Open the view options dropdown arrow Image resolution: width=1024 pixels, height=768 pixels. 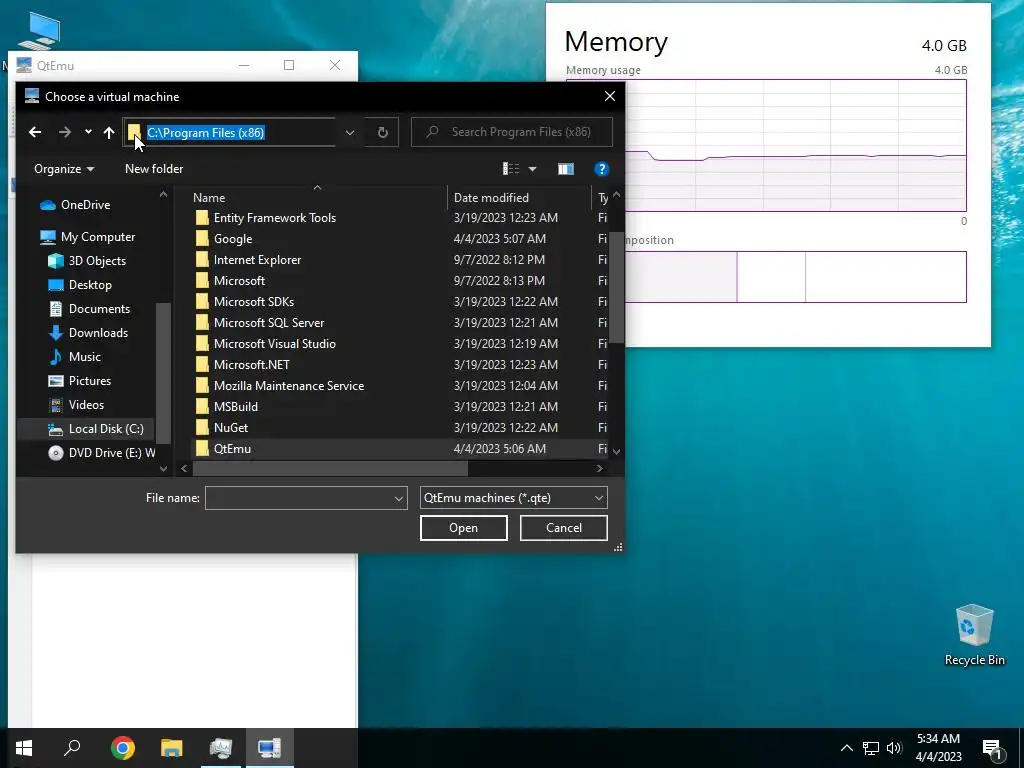(x=533, y=169)
